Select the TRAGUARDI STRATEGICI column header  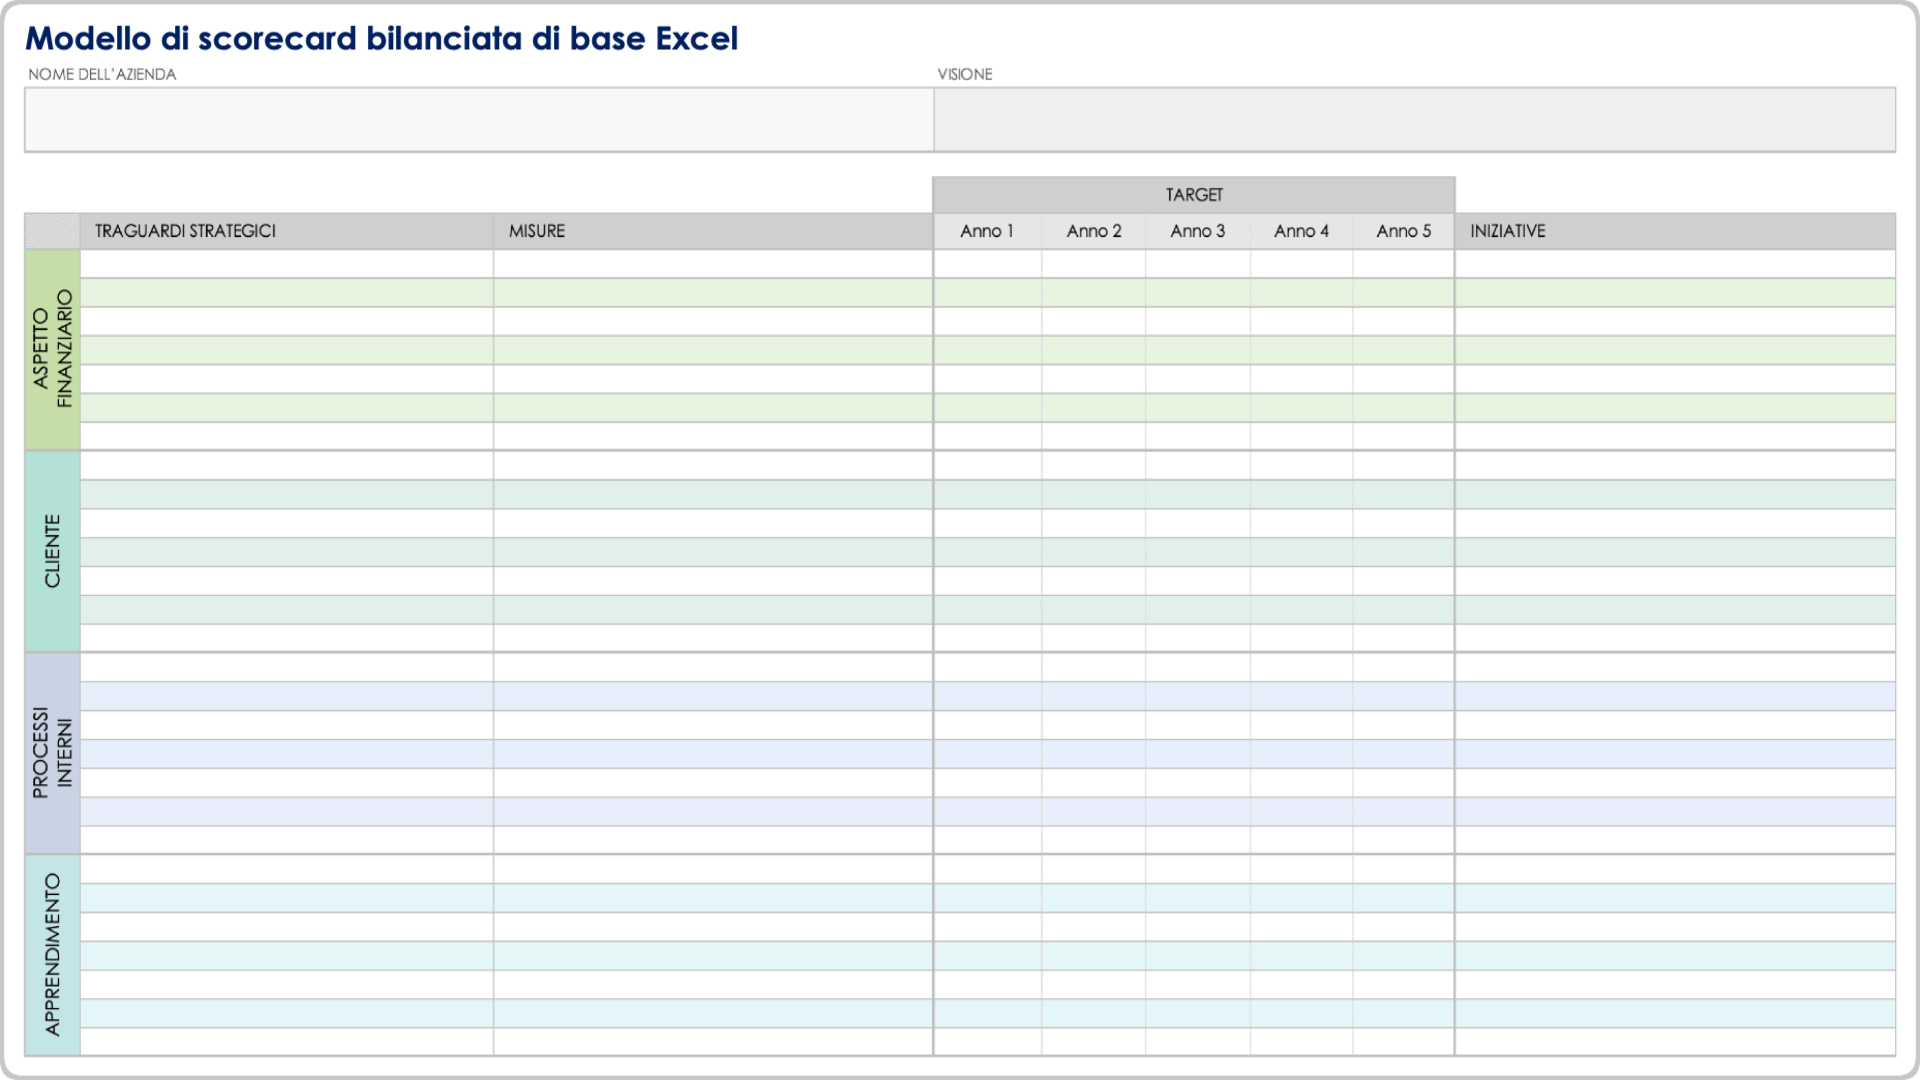click(x=286, y=231)
